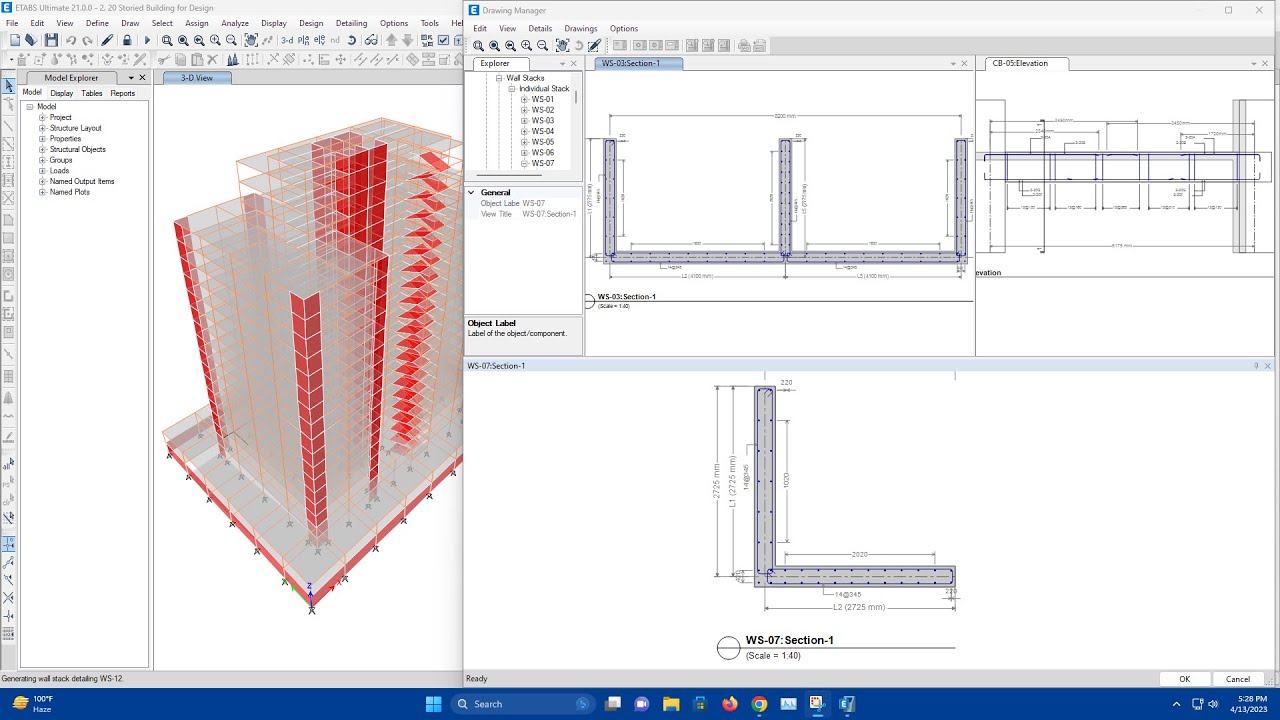Toggle the display options checkmark icon
The width and height of the screenshot is (1280, 720).
pyautogui.click(x=443, y=40)
